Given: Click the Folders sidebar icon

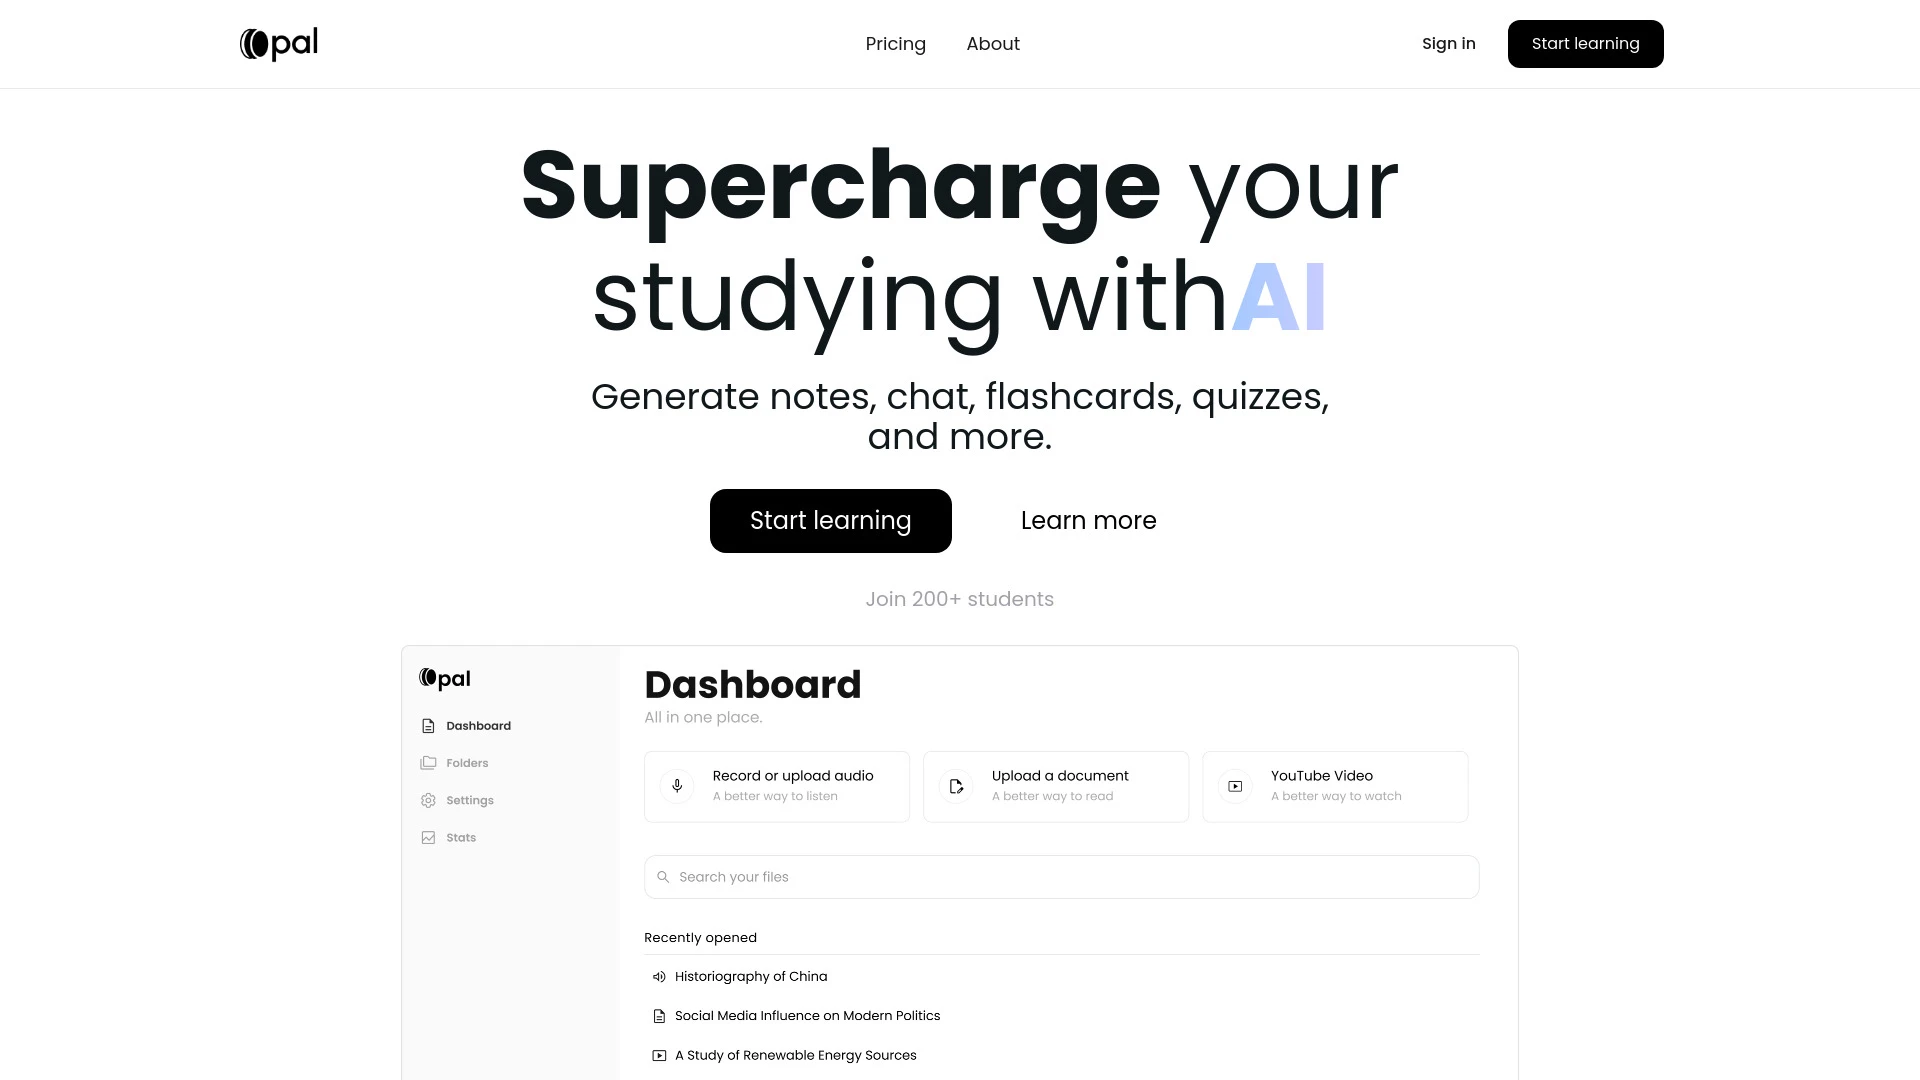Looking at the screenshot, I should [429, 762].
